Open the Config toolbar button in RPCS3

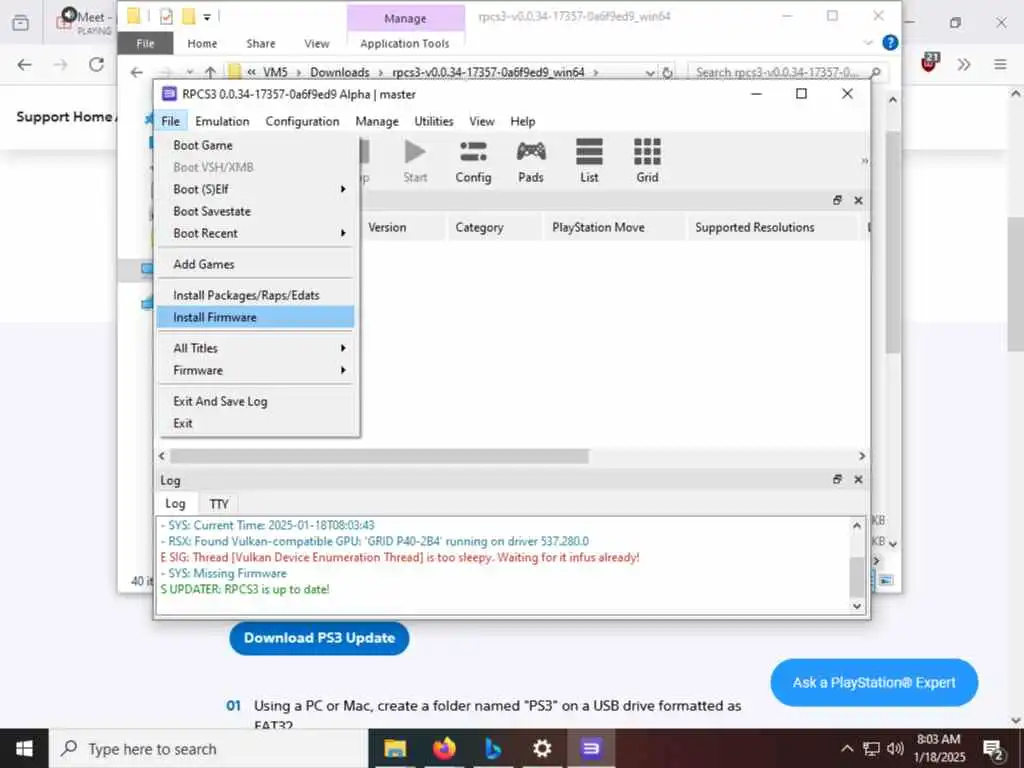[473, 161]
